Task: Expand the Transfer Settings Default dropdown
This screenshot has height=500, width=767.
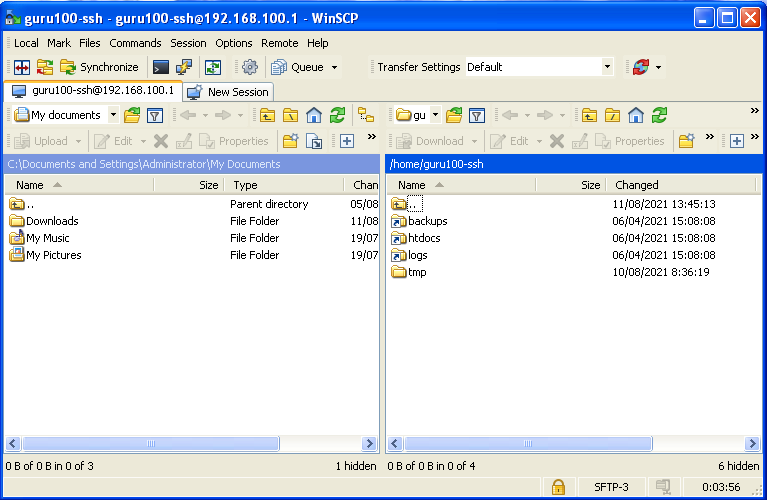Action: tap(607, 67)
